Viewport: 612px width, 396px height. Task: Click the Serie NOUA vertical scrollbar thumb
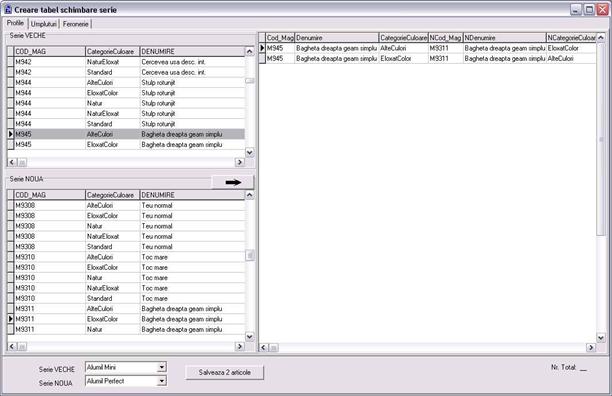point(250,255)
